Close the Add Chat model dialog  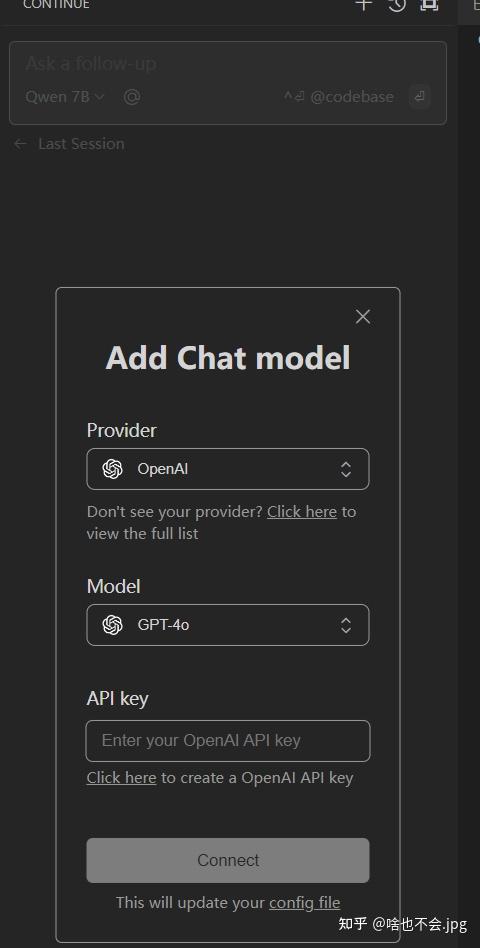(x=363, y=316)
